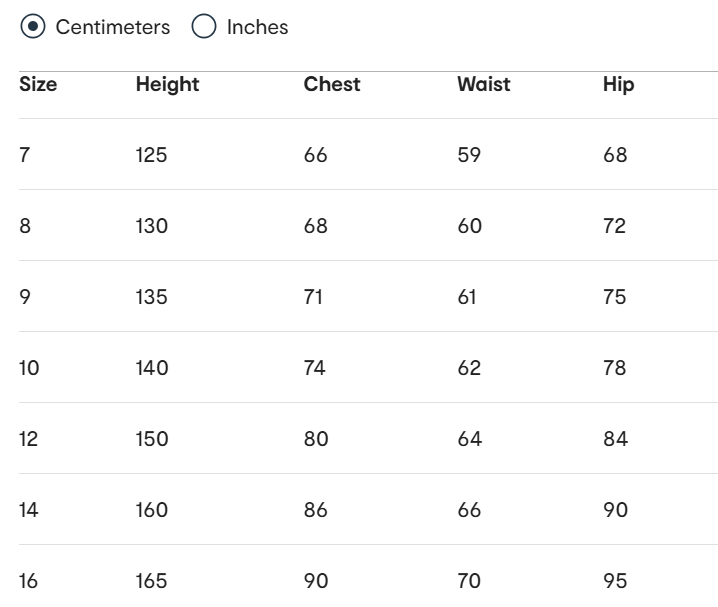Image resolution: width=718 pixels, height=607 pixels.
Task: Click the Waist column header
Action: tap(483, 85)
